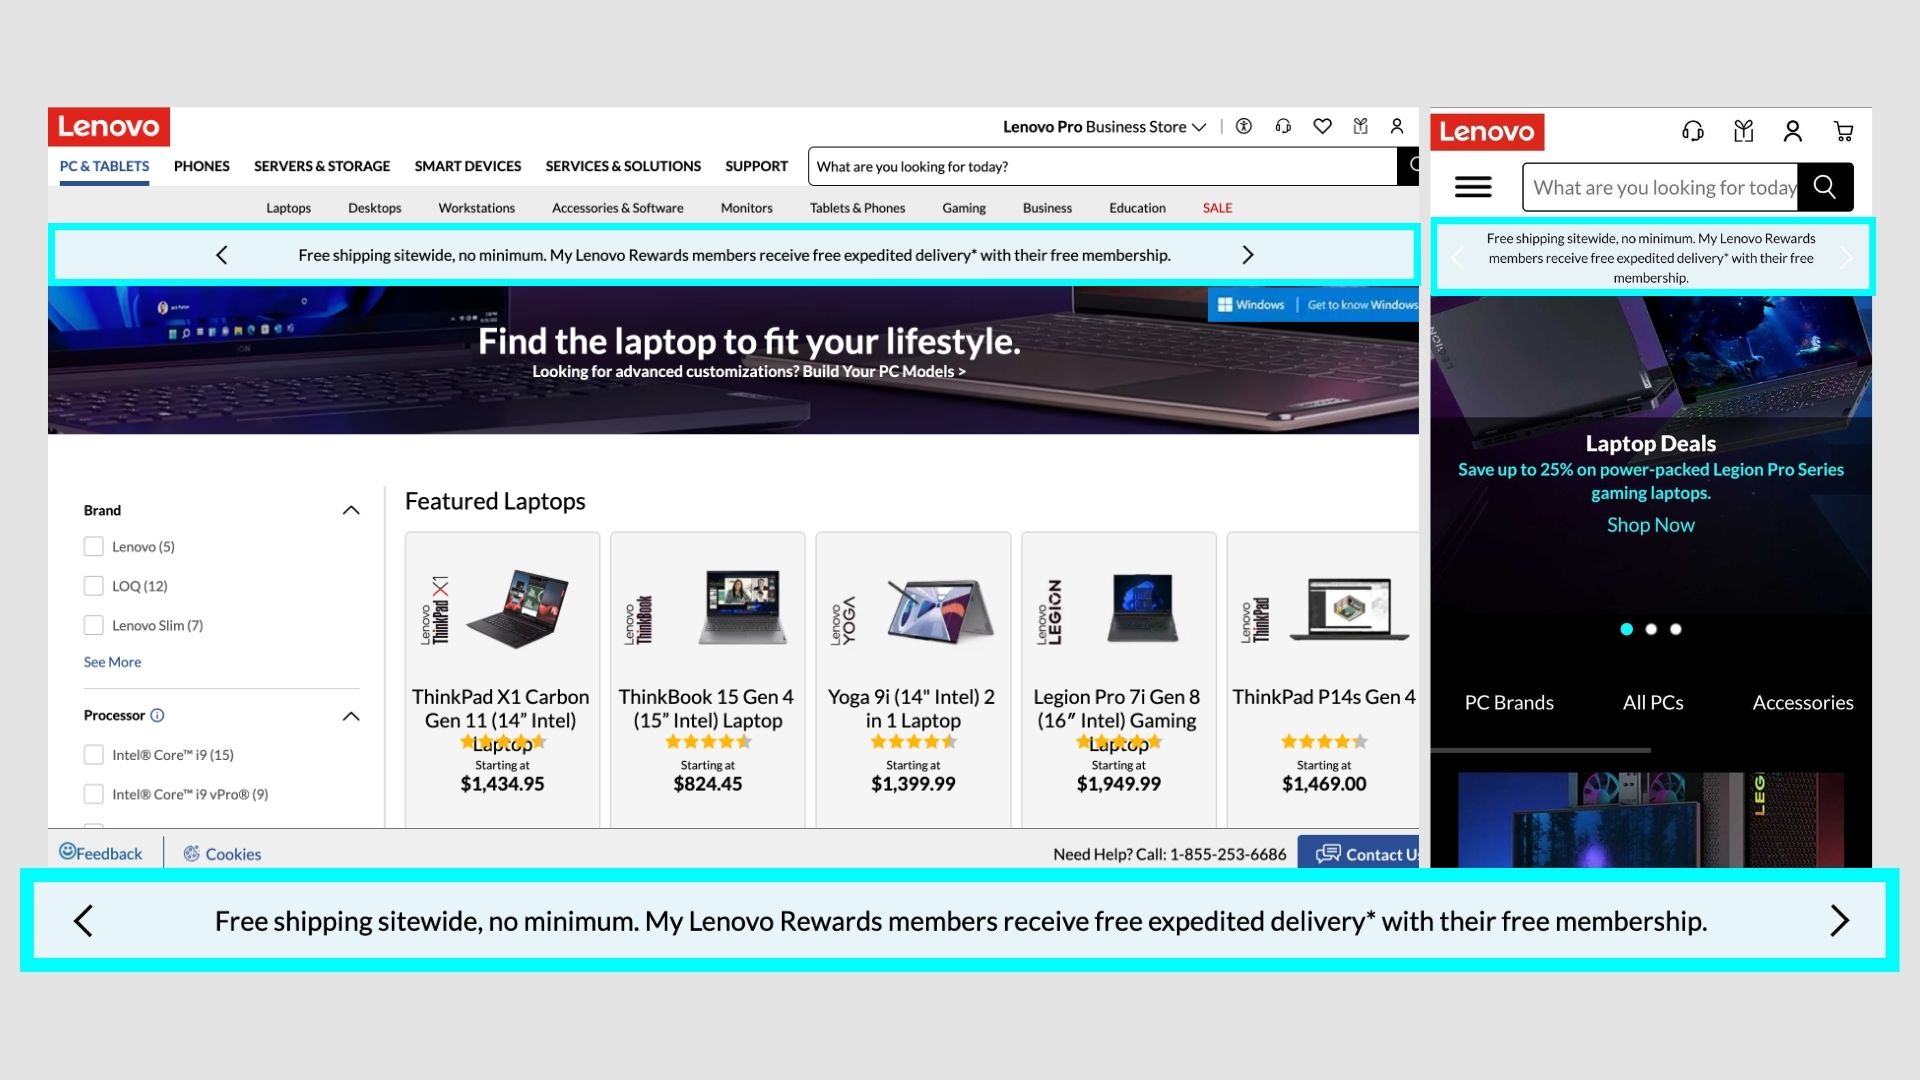Open the SALE link
Viewport: 1920px width, 1080px height.
click(1217, 208)
